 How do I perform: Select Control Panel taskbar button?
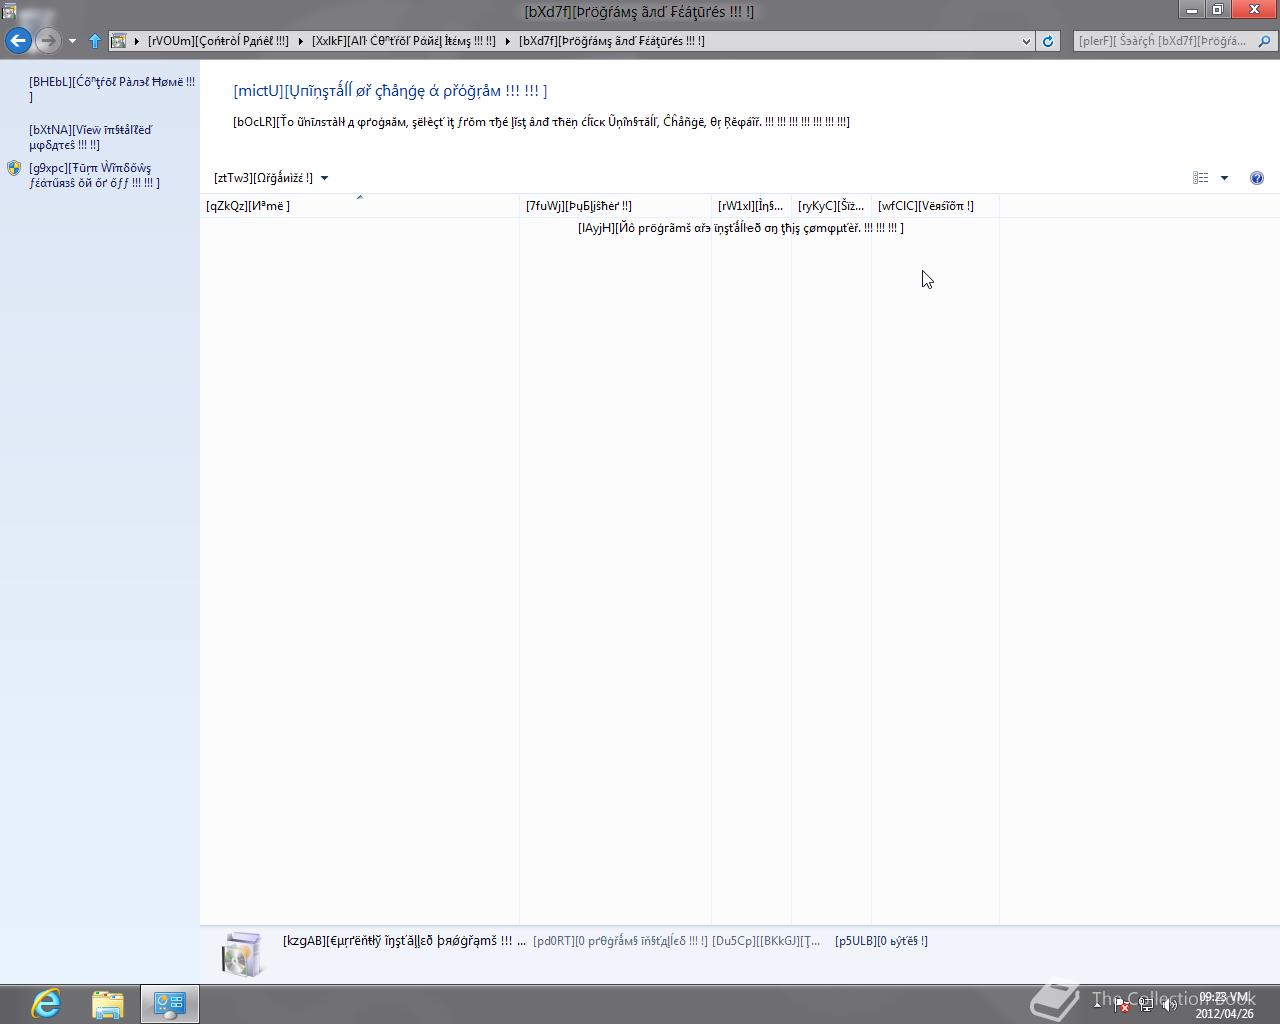[x=169, y=1004]
